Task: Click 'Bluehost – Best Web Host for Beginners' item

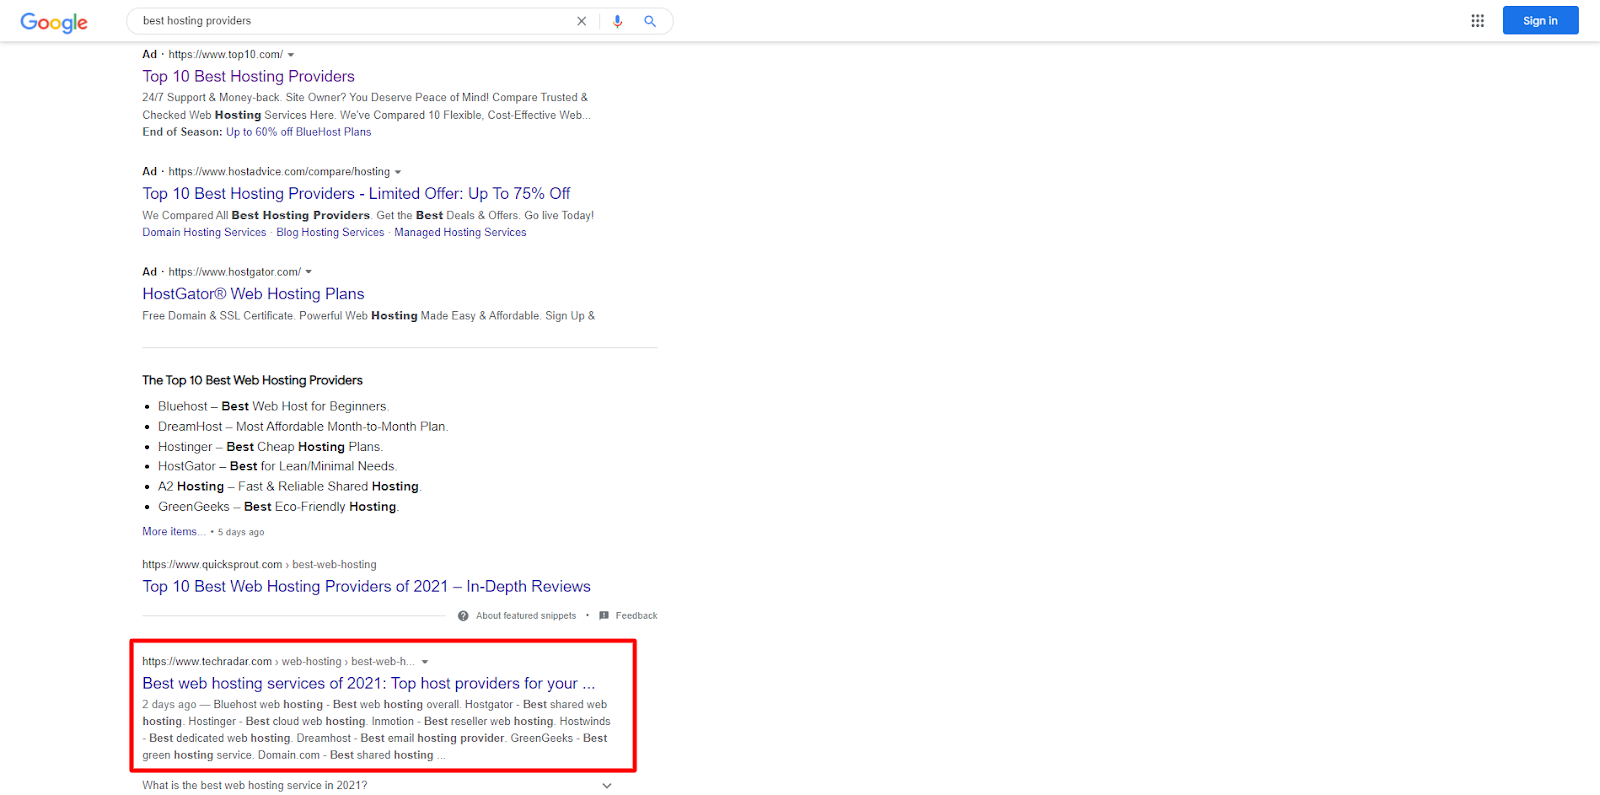Action: point(273,407)
